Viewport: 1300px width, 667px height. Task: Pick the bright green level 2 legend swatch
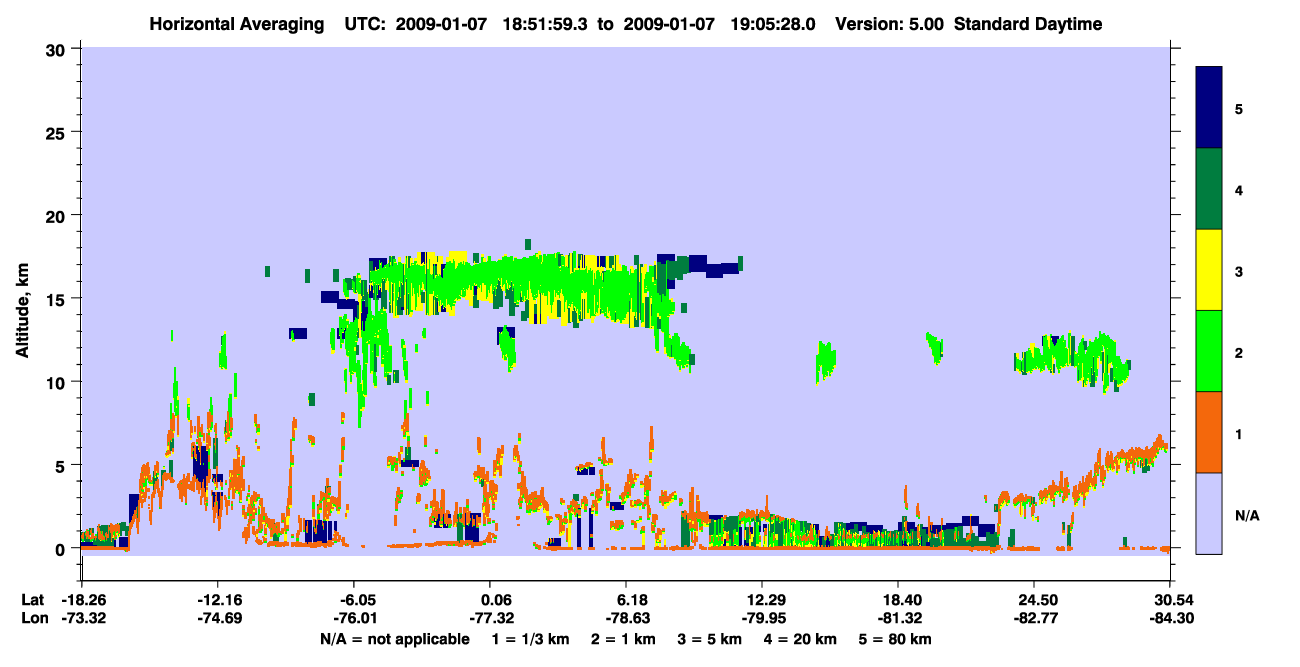coord(1209,351)
